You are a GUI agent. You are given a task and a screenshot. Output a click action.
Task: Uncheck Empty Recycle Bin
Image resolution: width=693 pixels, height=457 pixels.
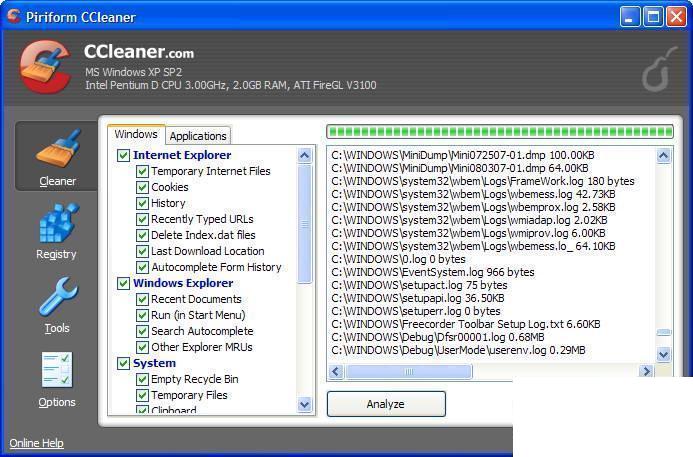coord(142,379)
